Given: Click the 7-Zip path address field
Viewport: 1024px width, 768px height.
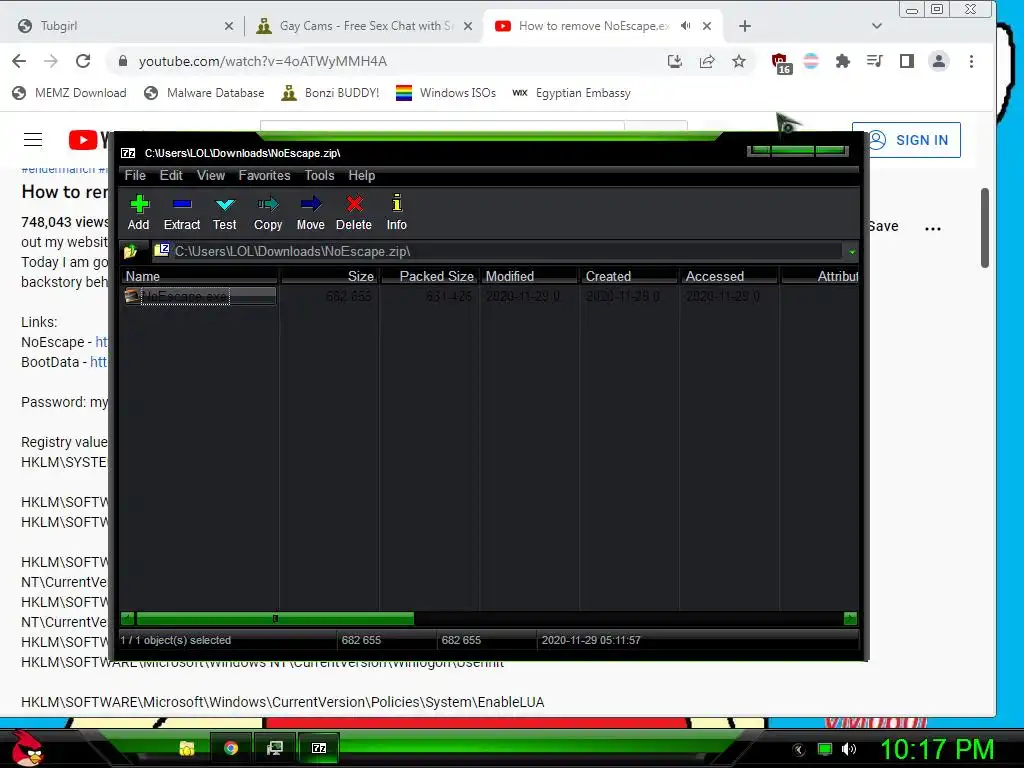Looking at the screenshot, I should [498, 251].
